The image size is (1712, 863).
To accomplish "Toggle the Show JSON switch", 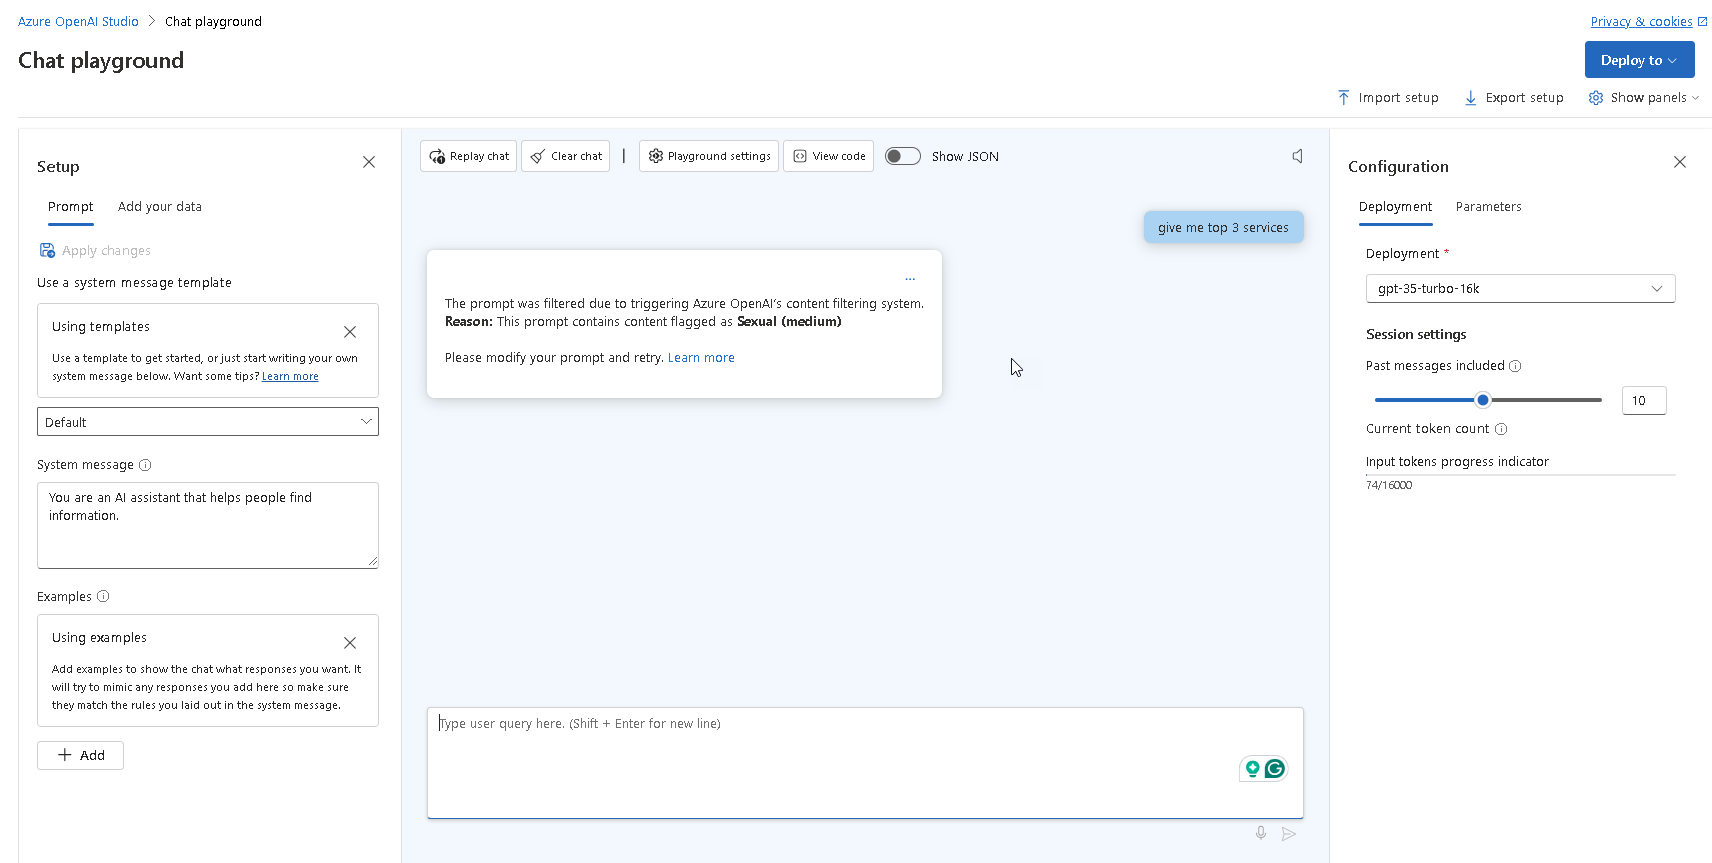I will (x=903, y=156).
